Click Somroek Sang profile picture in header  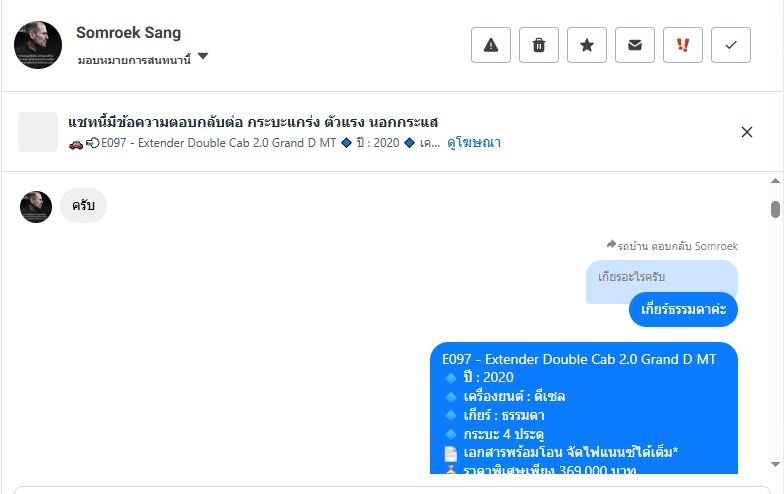[38, 45]
